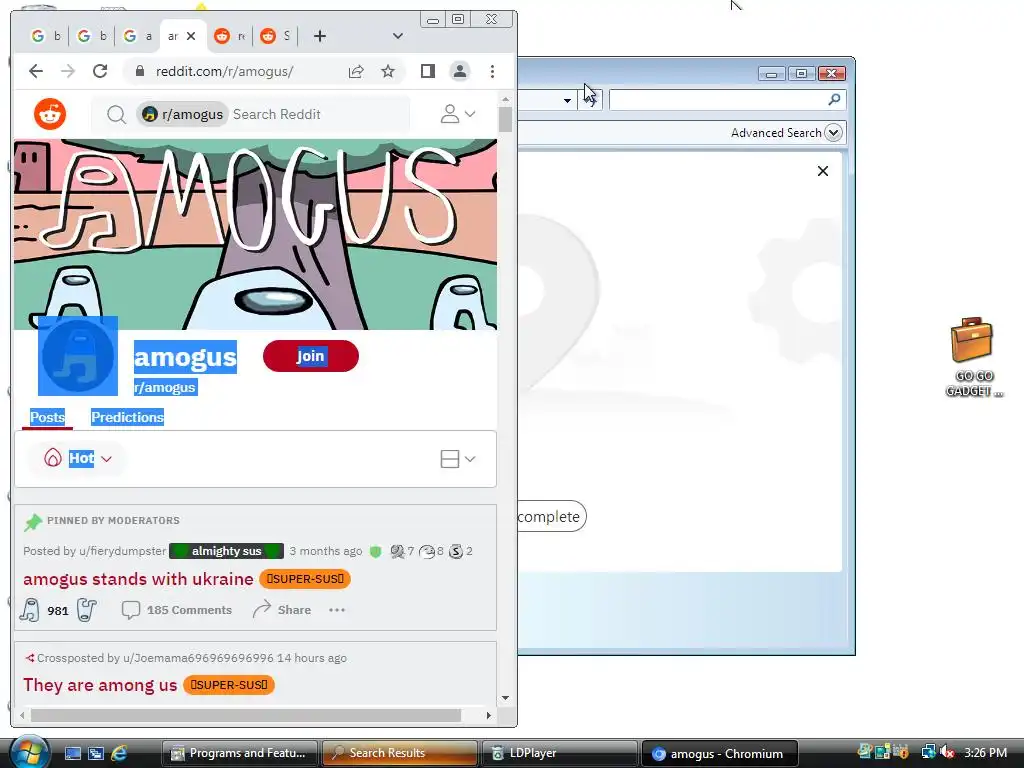Switch to the second Google browser tab

[x=92, y=36]
